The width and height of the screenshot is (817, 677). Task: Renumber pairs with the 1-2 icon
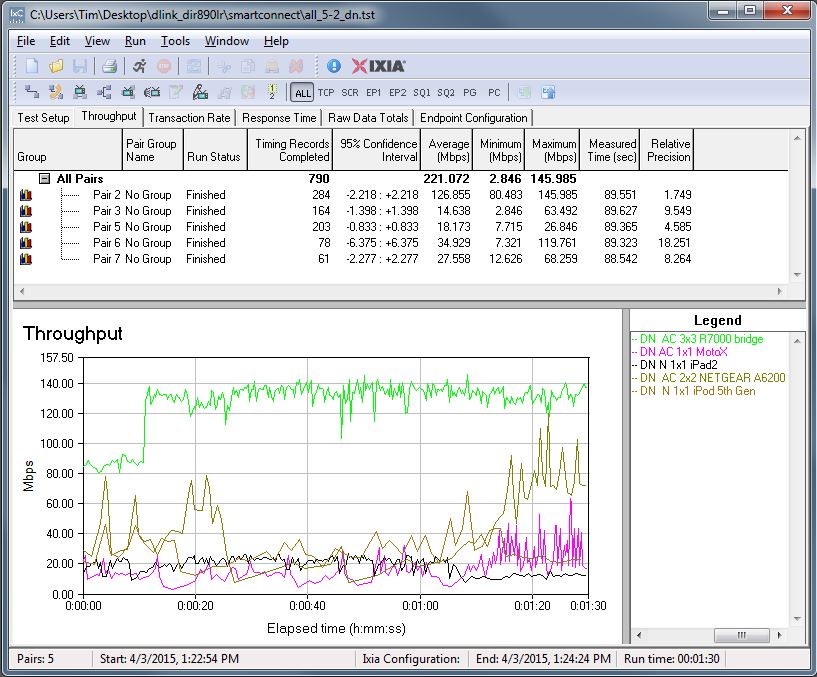(272, 92)
